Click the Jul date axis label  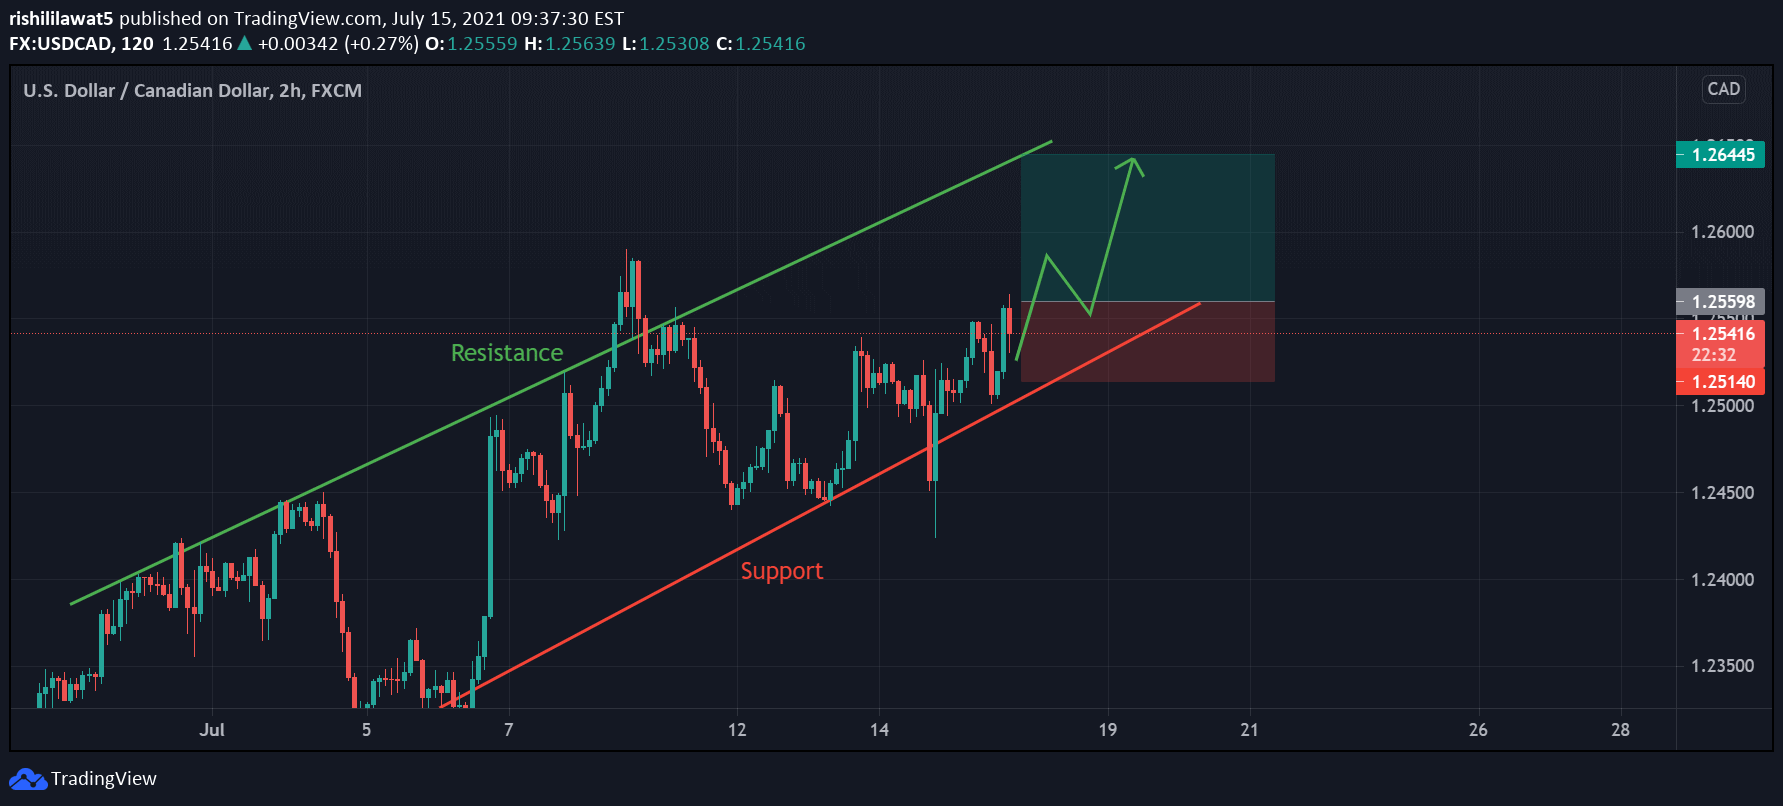211,729
